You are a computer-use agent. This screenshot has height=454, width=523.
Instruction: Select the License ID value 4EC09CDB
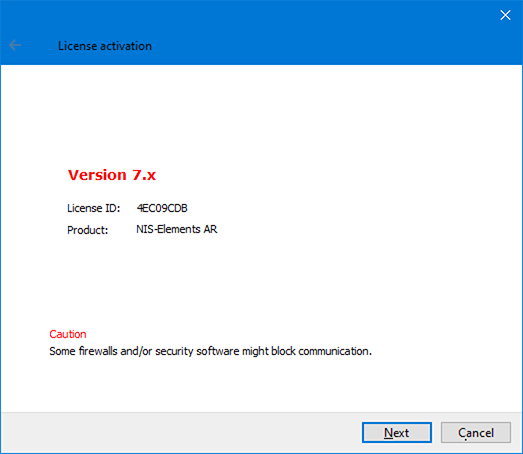[x=162, y=208]
